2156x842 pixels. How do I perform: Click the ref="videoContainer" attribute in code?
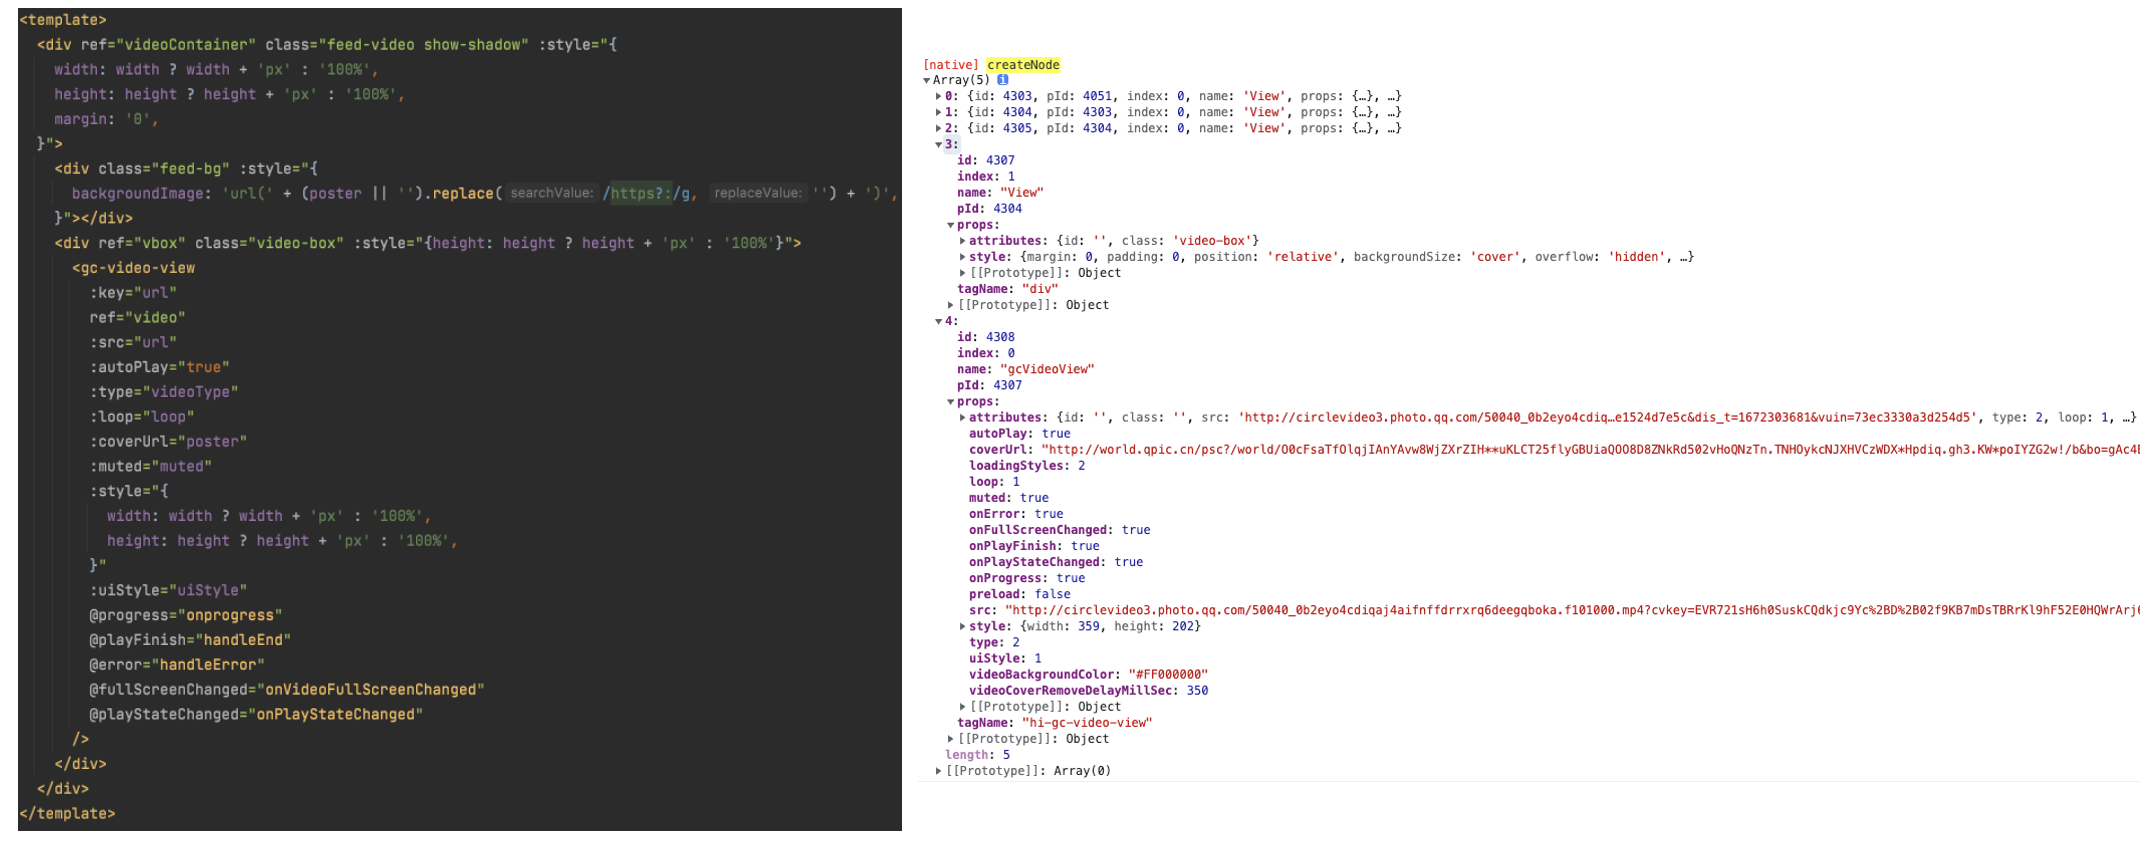click(169, 45)
